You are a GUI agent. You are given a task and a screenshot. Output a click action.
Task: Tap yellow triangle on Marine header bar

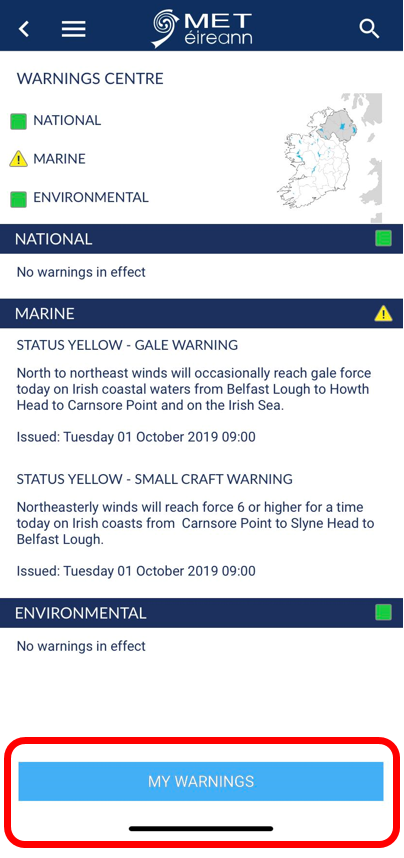pos(383,314)
